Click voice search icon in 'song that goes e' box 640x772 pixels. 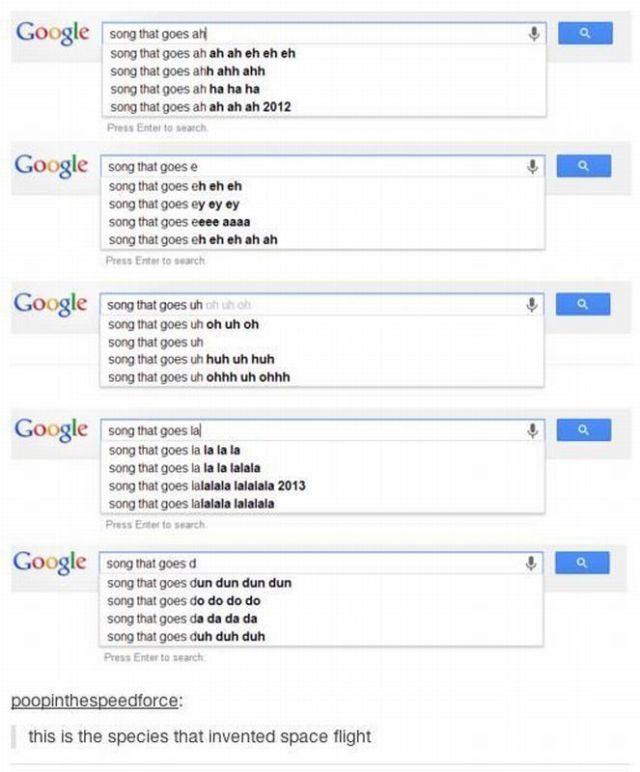coord(535,166)
